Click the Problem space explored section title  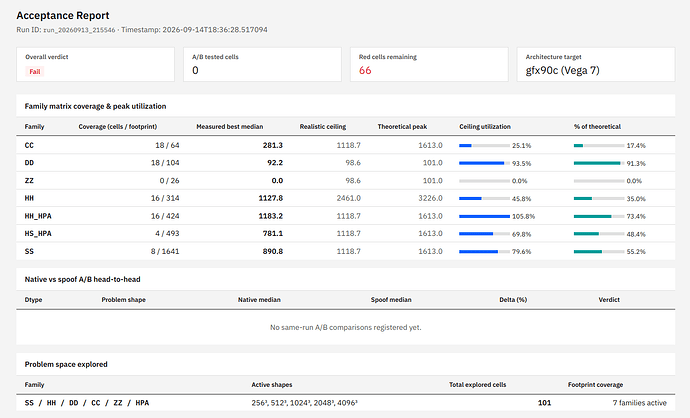[x=66, y=364]
